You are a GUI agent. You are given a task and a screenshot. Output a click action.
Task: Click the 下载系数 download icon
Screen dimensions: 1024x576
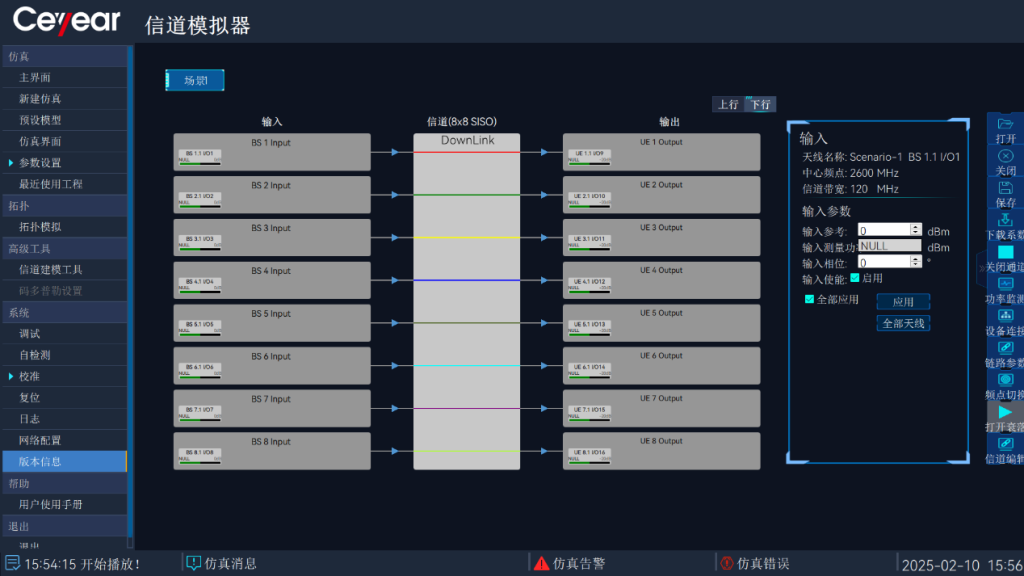[1006, 220]
